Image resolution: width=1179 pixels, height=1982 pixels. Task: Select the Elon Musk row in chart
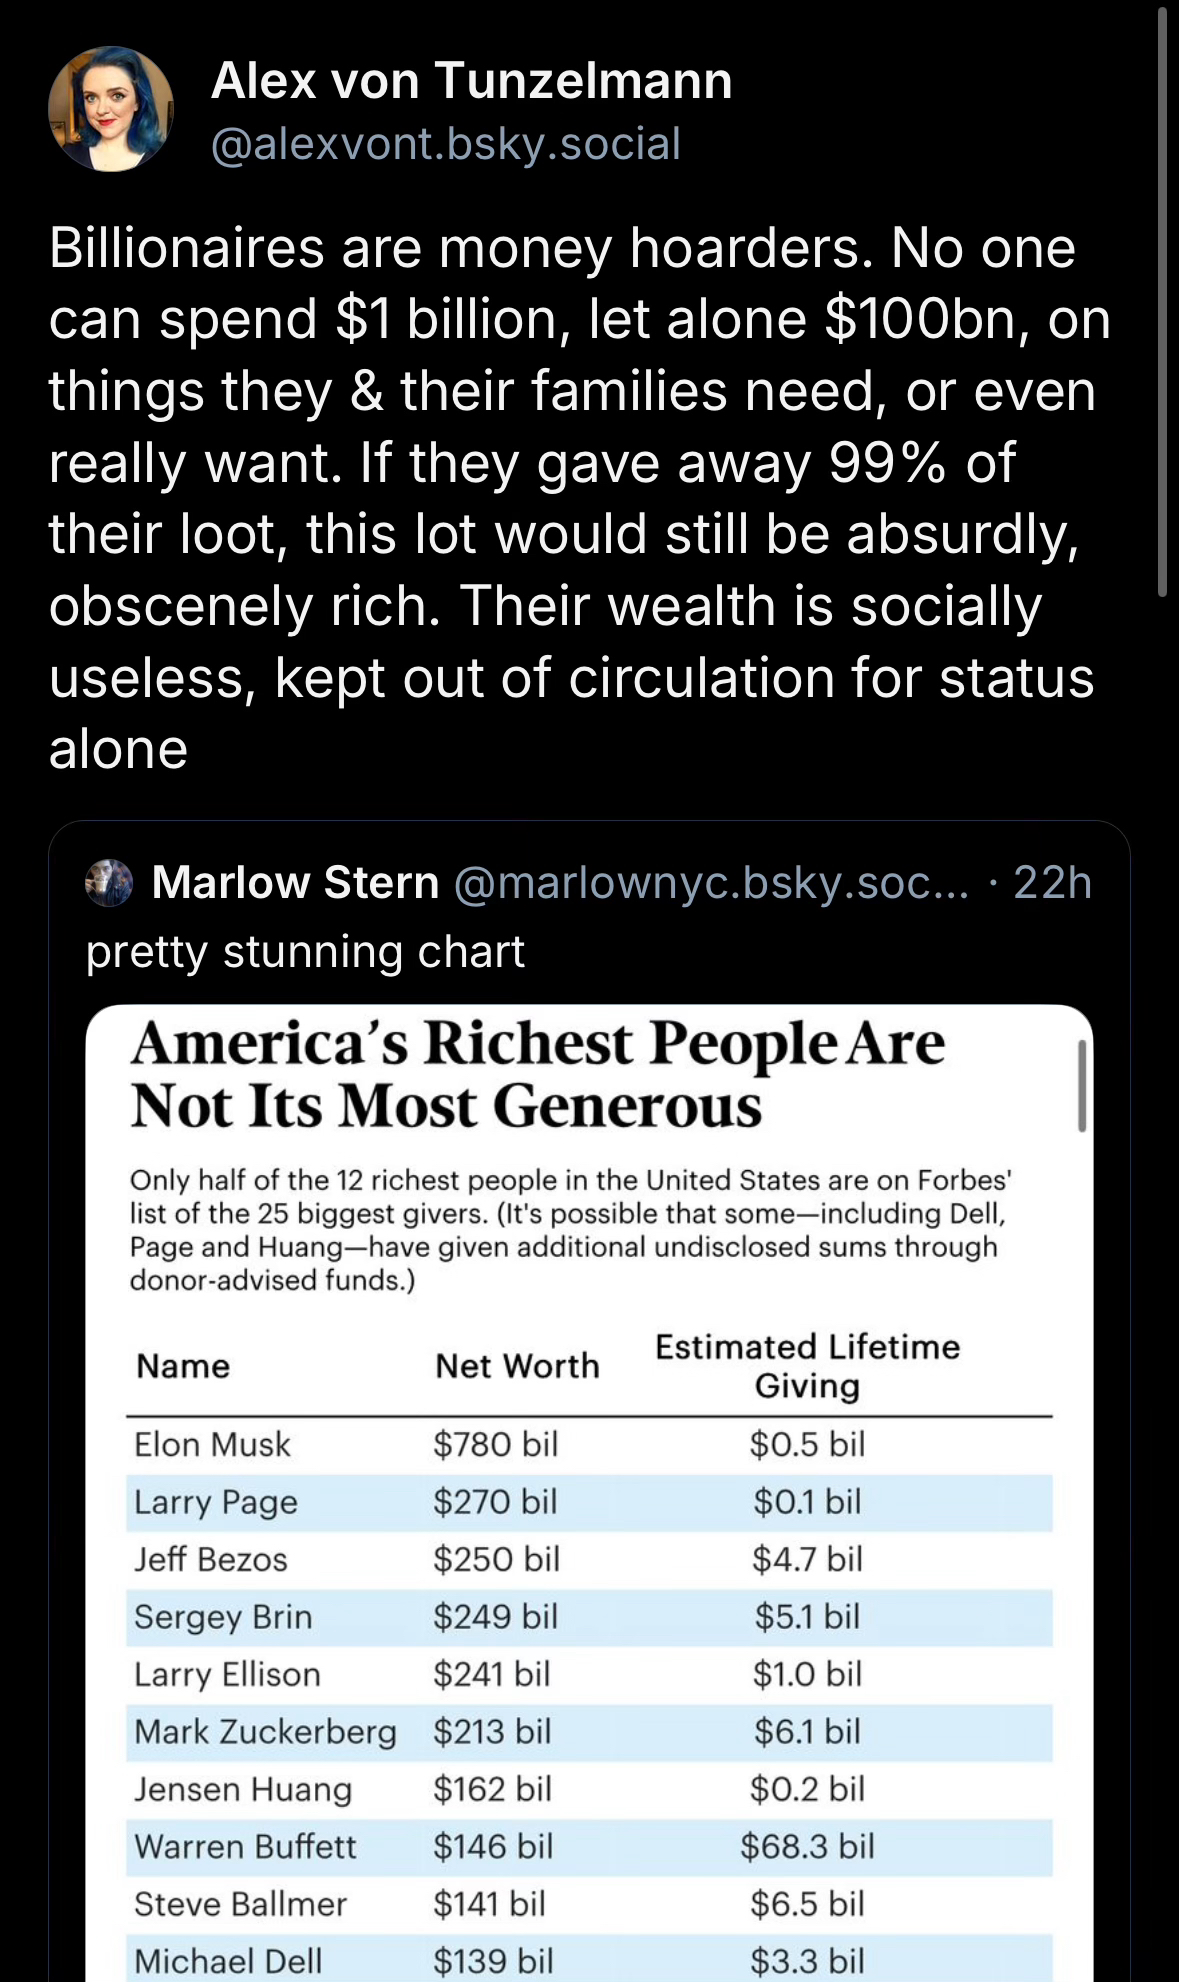(588, 1445)
